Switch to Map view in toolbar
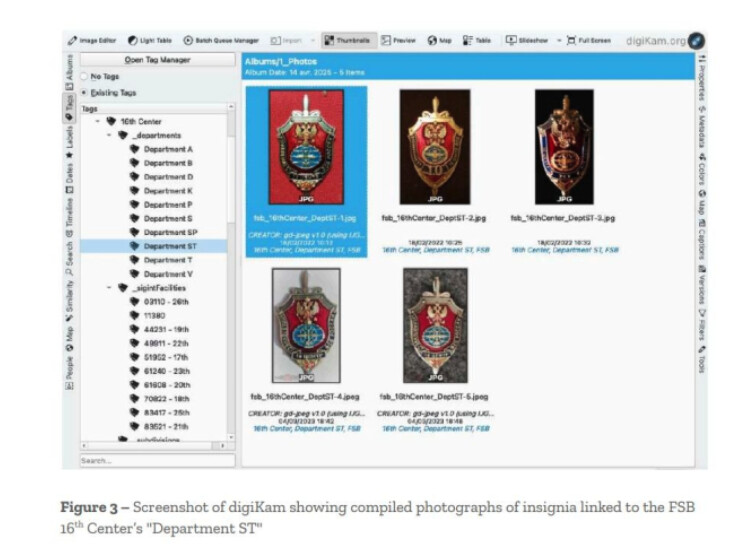The height and width of the screenshot is (548, 755). click(x=440, y=40)
